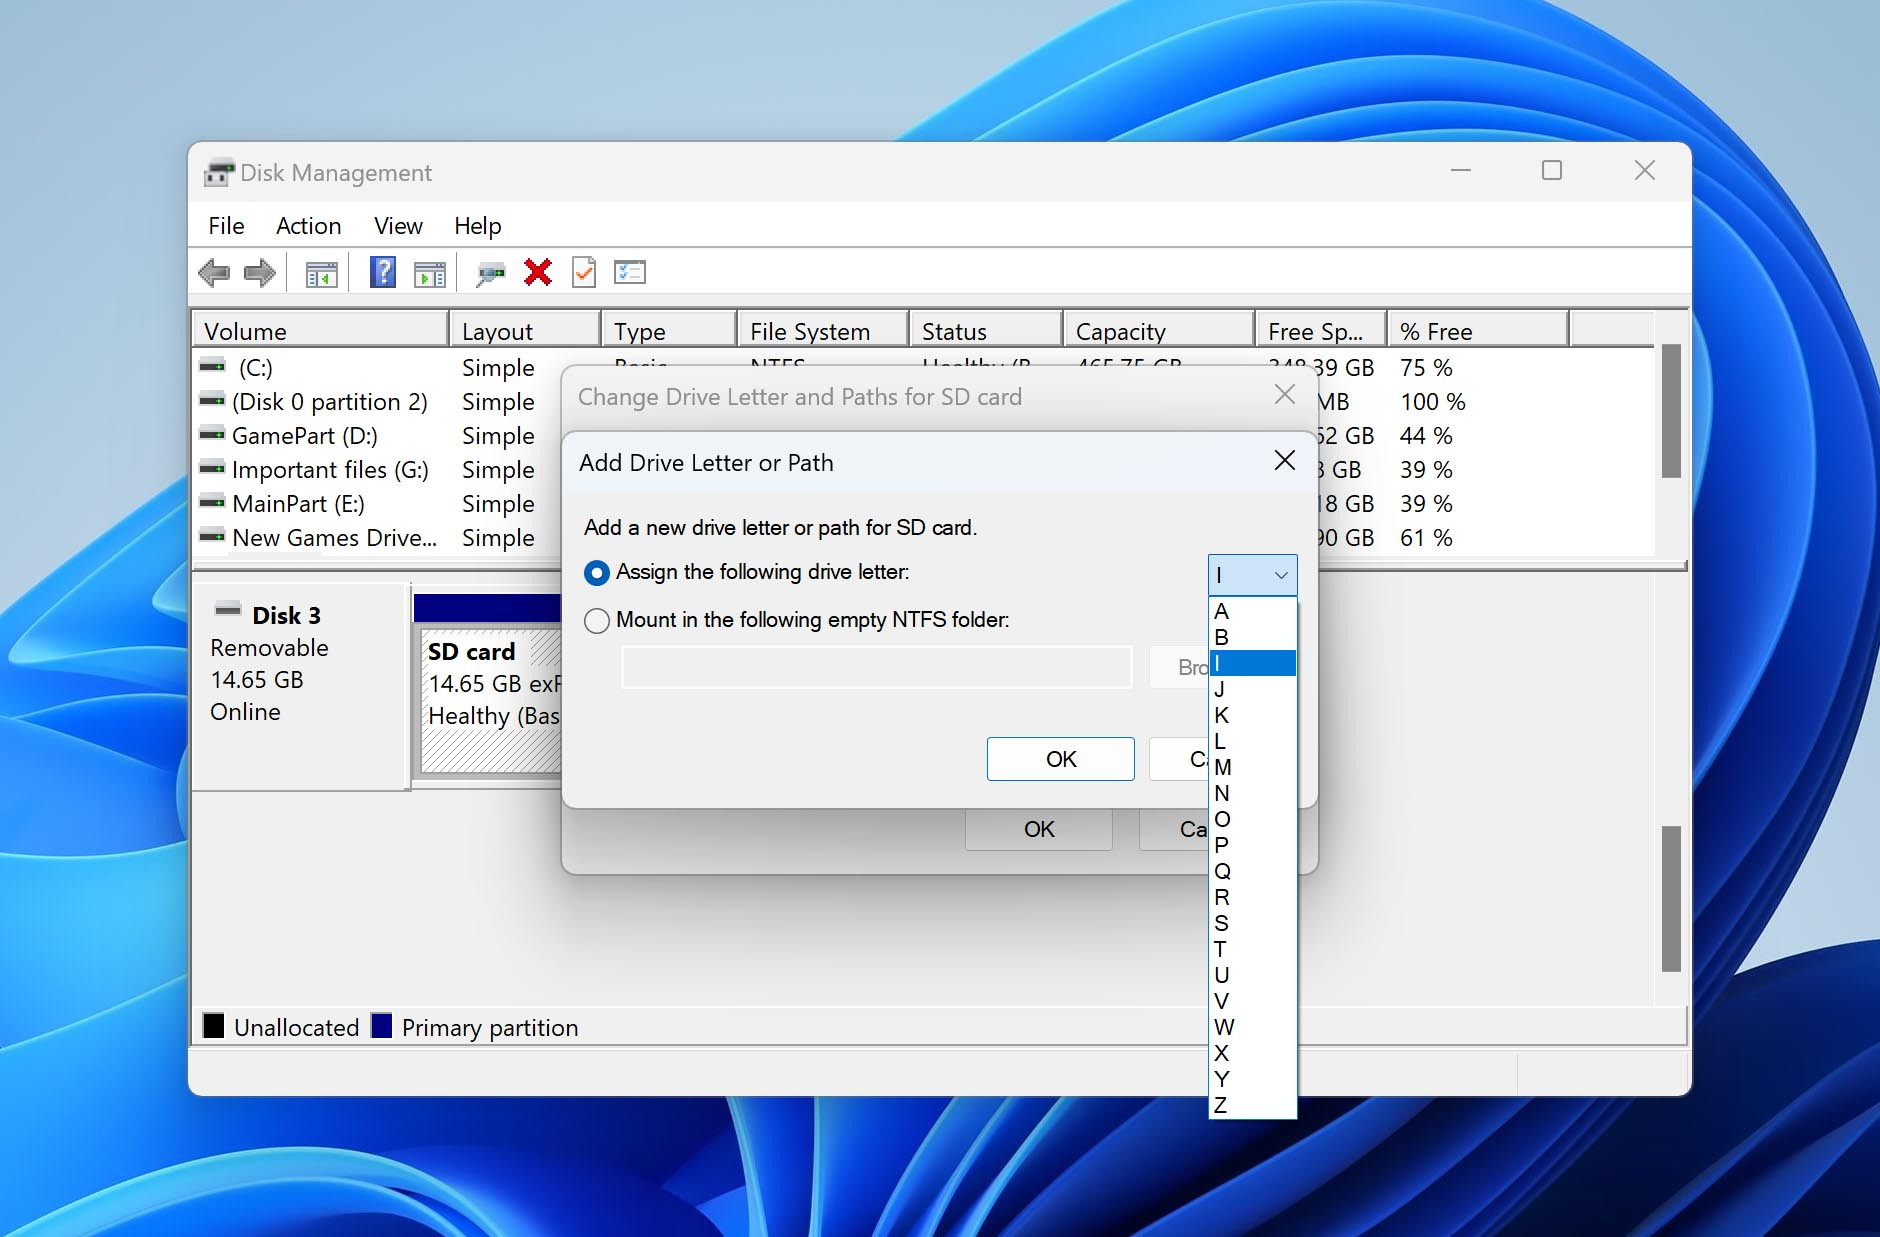
Task: Click the Show/Hide Console Tree icon
Action: [x=321, y=273]
